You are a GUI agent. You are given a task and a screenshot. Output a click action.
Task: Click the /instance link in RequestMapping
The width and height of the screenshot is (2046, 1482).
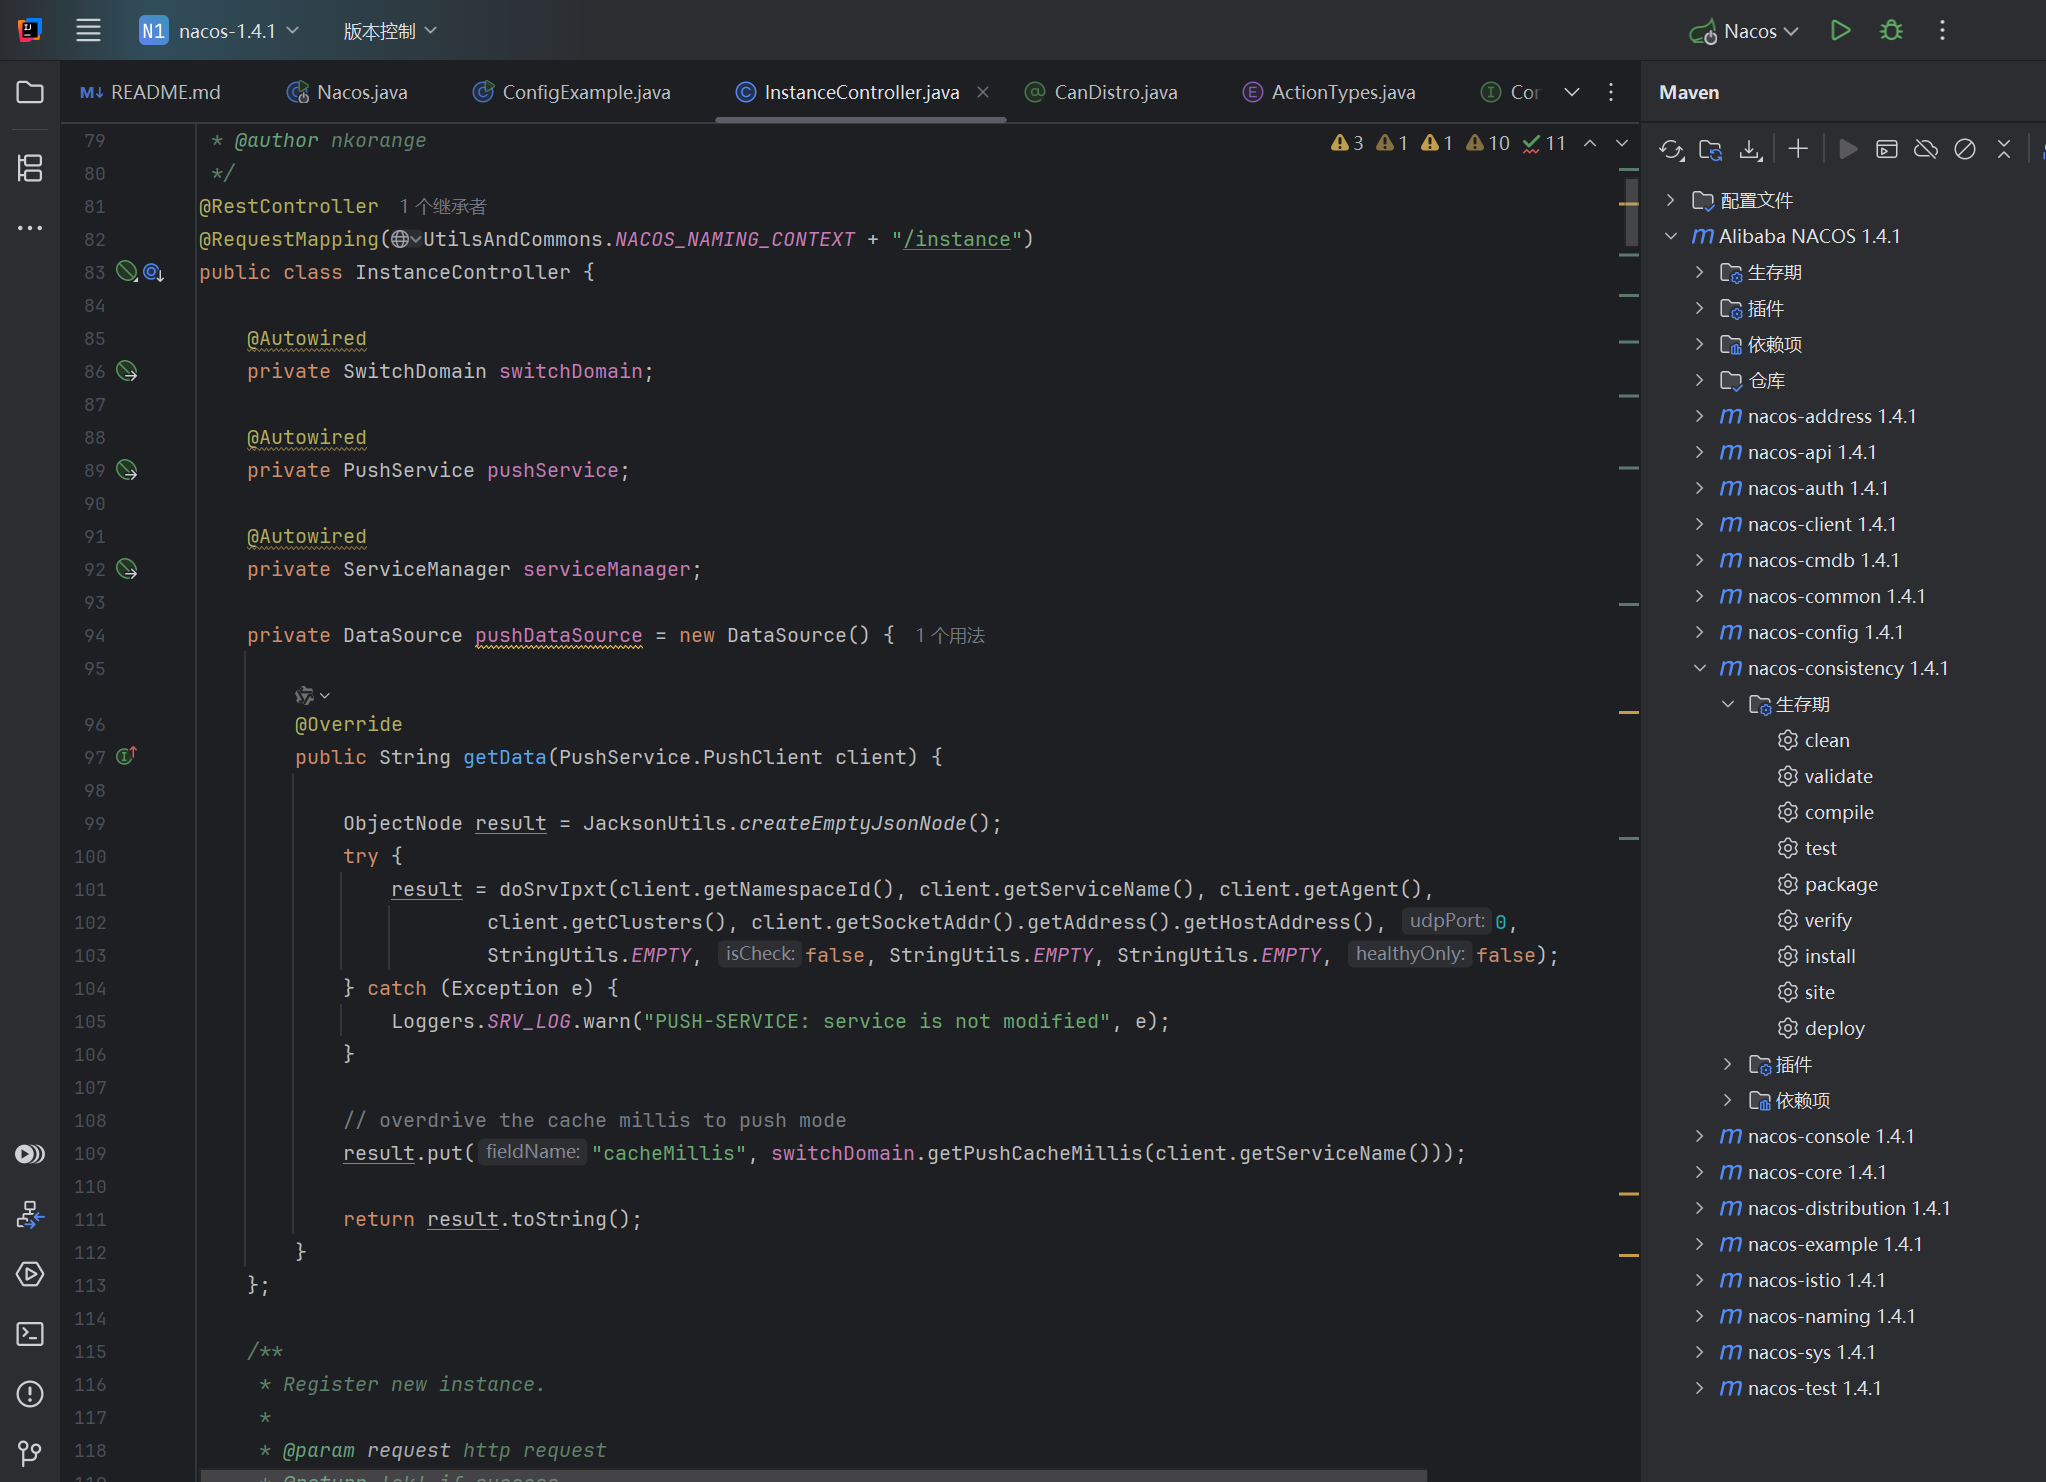(x=957, y=239)
